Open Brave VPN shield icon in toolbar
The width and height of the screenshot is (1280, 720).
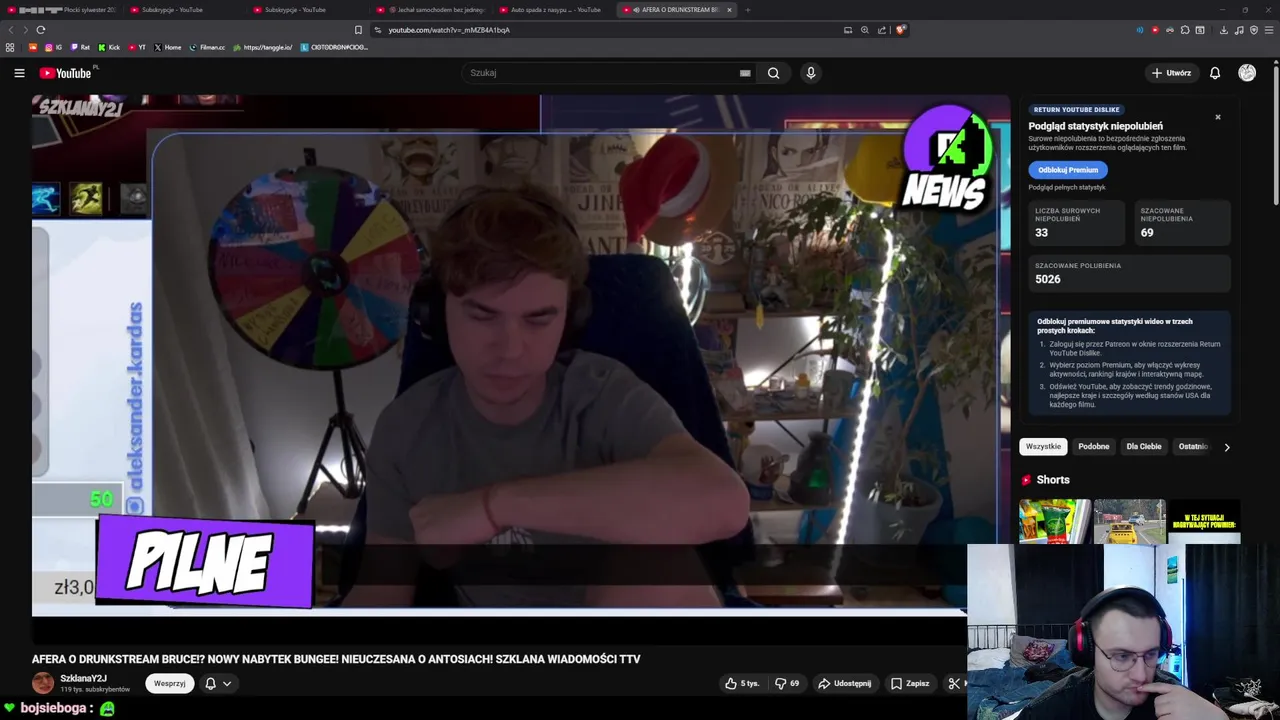tap(1254, 30)
